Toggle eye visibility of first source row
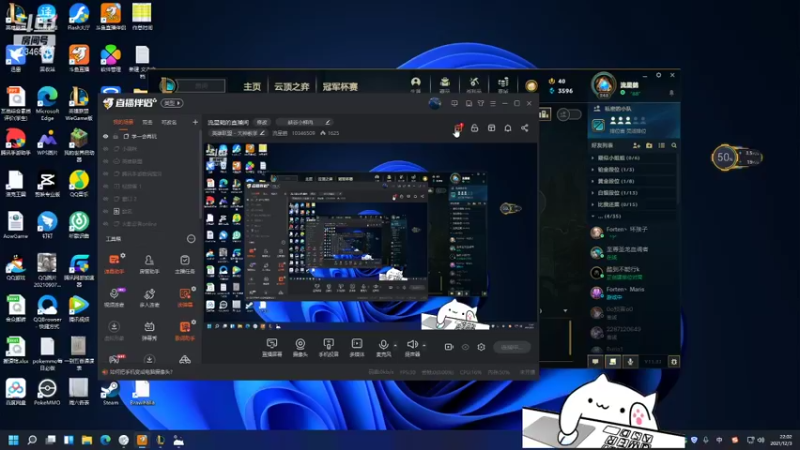The height and width of the screenshot is (450, 800). coord(106,137)
